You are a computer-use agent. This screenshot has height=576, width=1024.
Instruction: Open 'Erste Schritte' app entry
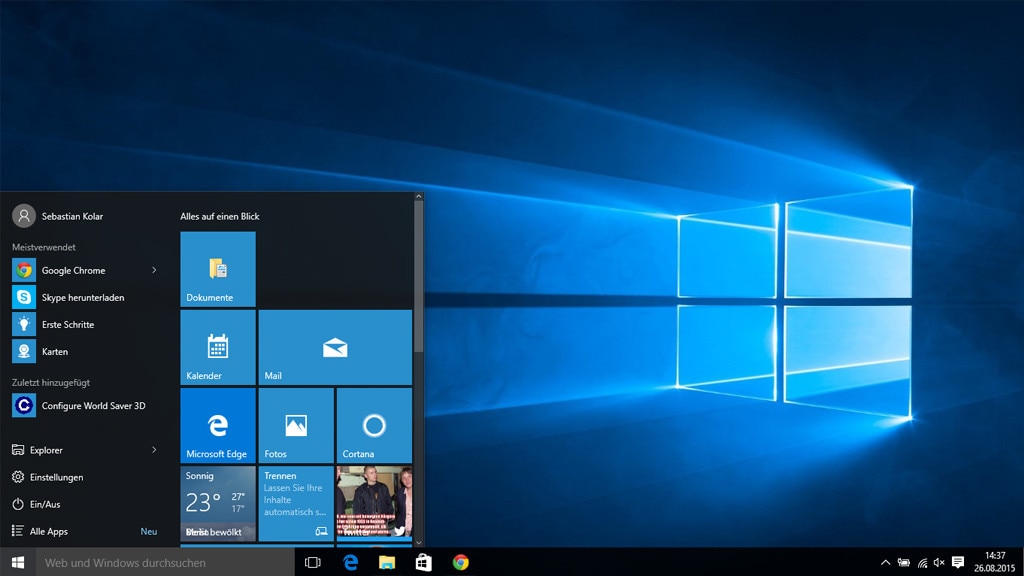coord(85,325)
